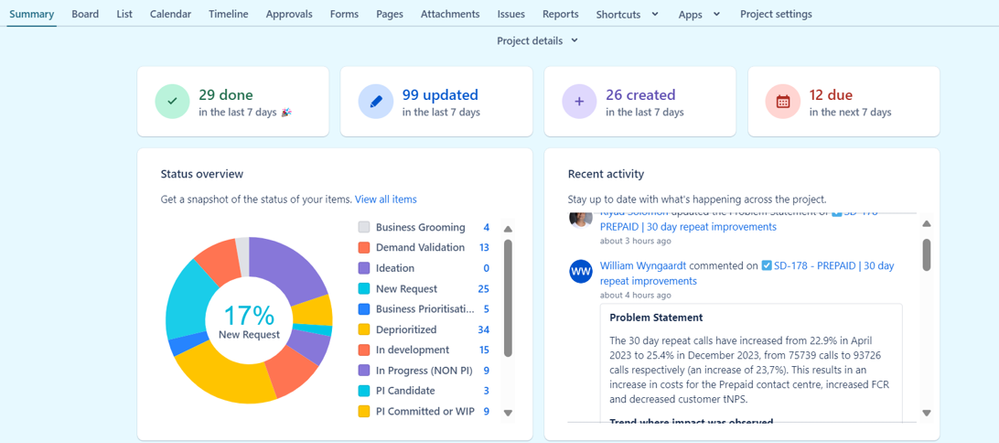Click New Request count 25
Viewport: 999px width, 443px height.
tap(484, 289)
